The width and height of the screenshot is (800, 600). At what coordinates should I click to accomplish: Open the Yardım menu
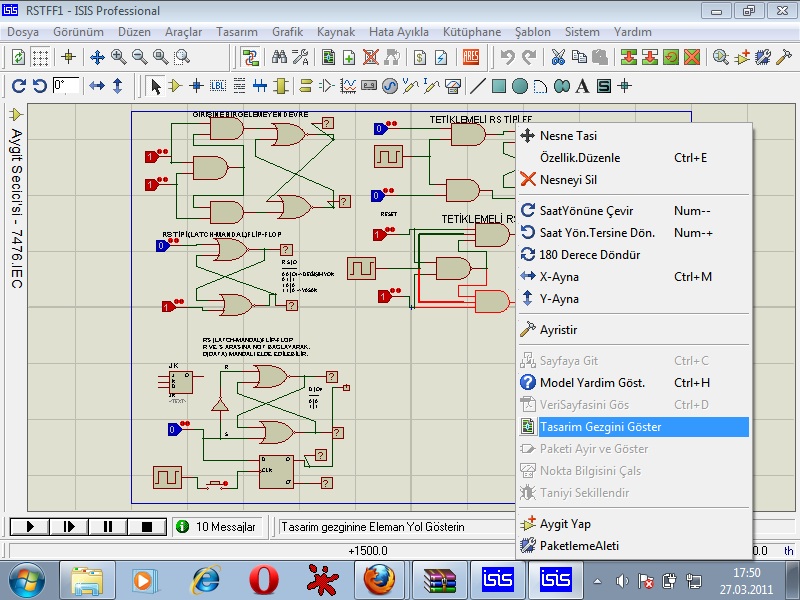point(633,32)
